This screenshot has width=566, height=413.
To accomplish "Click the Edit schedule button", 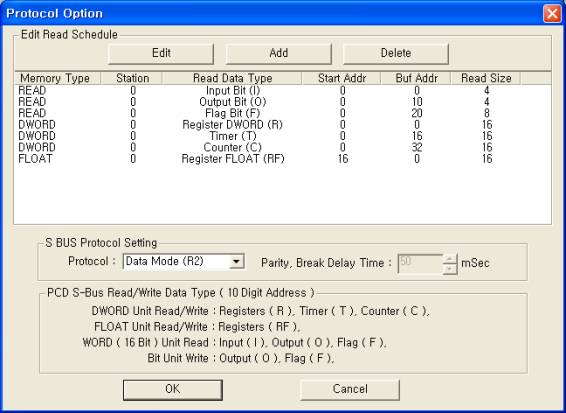I will tap(161, 53).
